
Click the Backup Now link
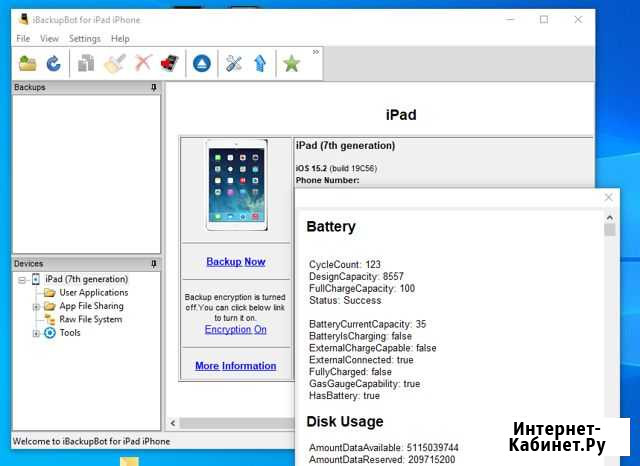[236, 262]
